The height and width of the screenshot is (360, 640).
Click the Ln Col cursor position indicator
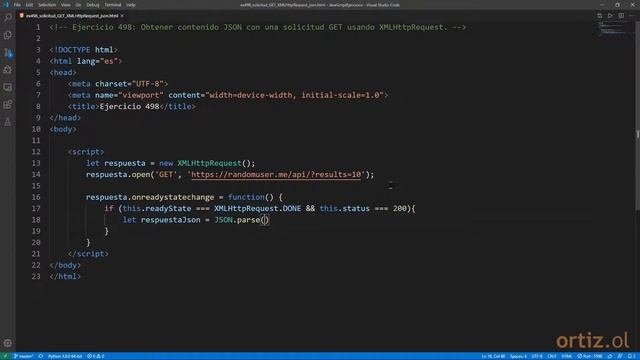493,356
